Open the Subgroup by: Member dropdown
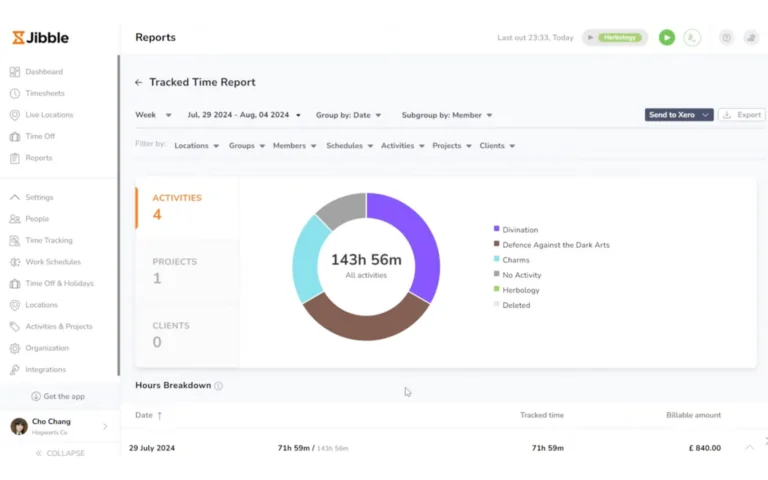The width and height of the screenshot is (768, 480). (x=447, y=115)
